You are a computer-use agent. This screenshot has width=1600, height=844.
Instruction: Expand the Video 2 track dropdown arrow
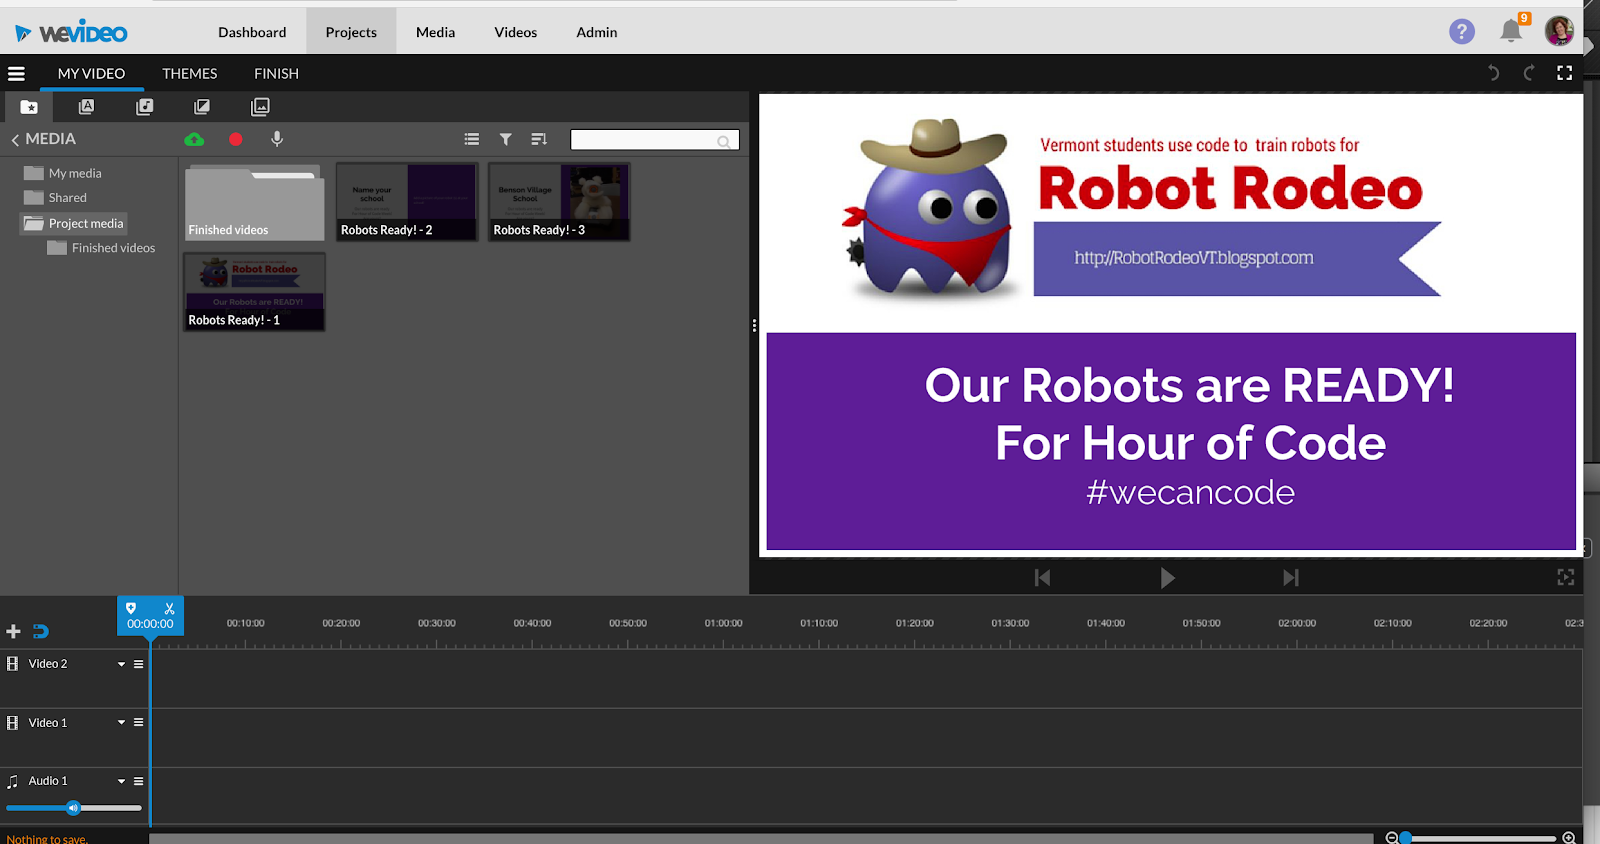coord(122,664)
